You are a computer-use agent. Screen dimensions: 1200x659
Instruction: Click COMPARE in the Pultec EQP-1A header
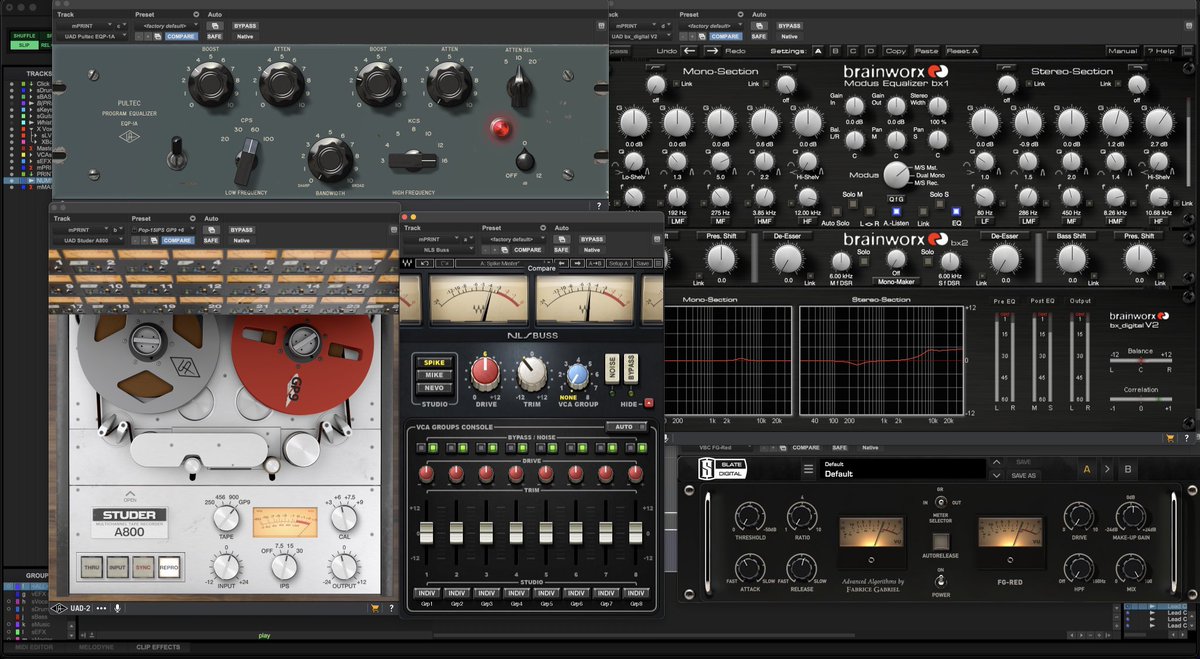coord(181,36)
